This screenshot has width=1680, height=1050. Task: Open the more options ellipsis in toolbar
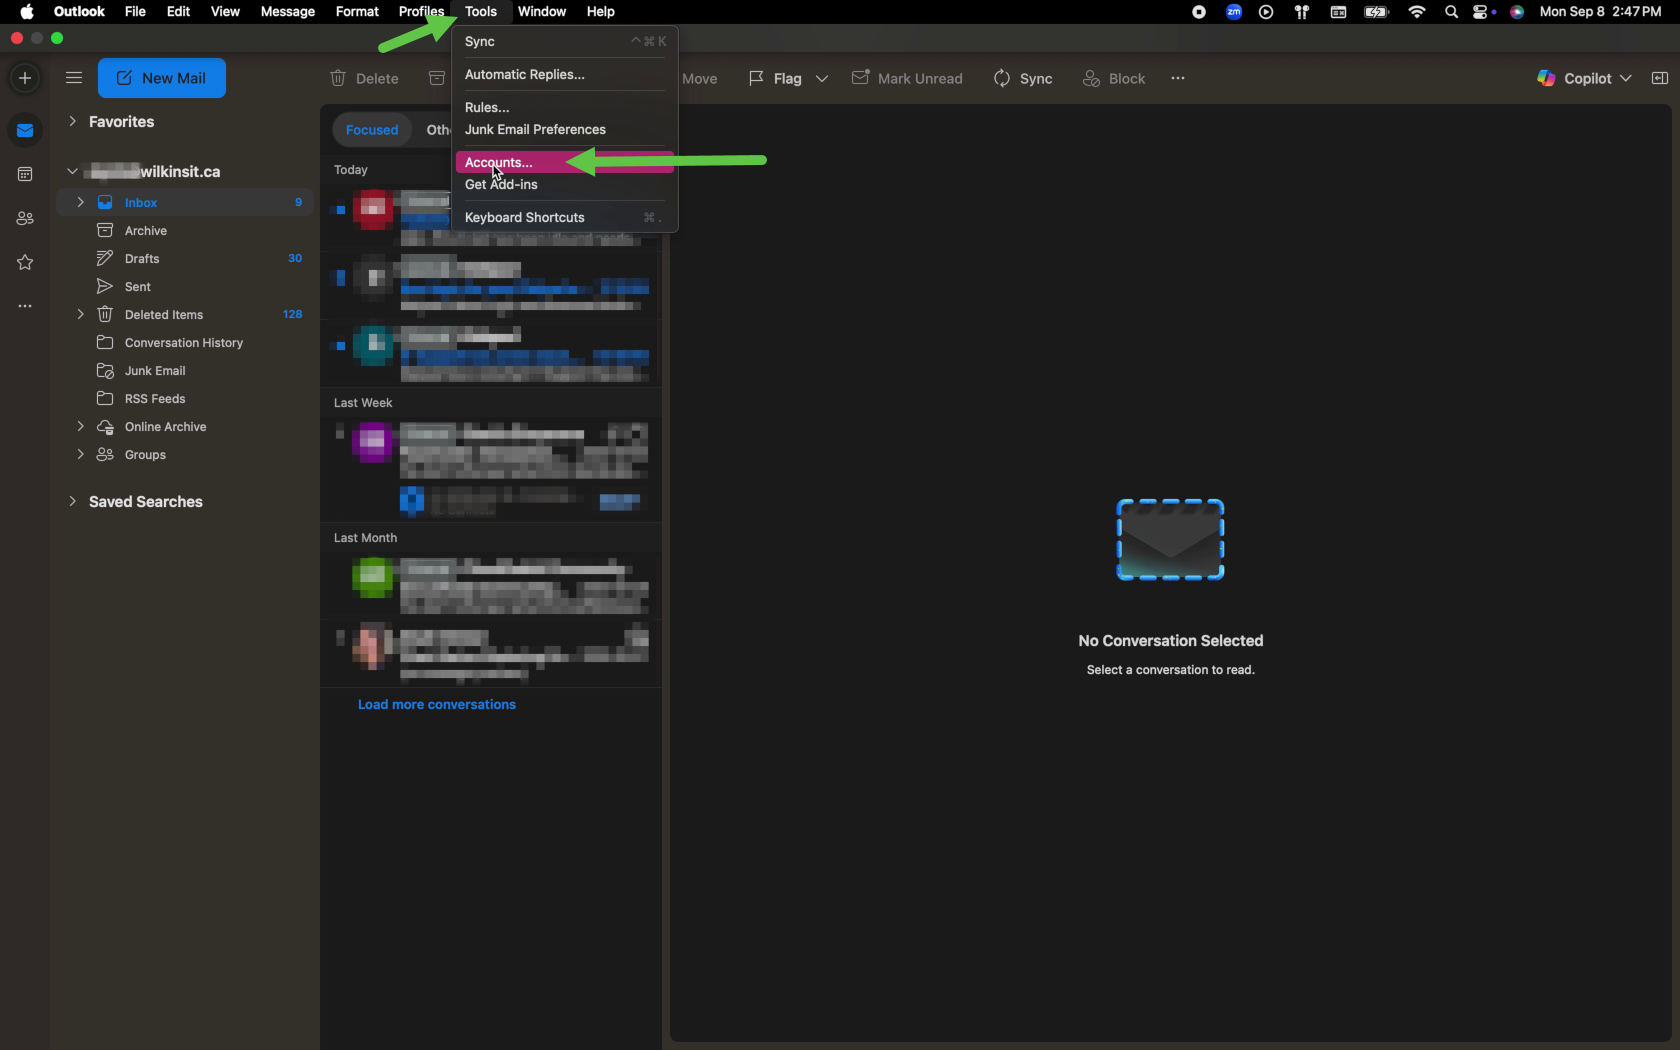coord(1178,79)
